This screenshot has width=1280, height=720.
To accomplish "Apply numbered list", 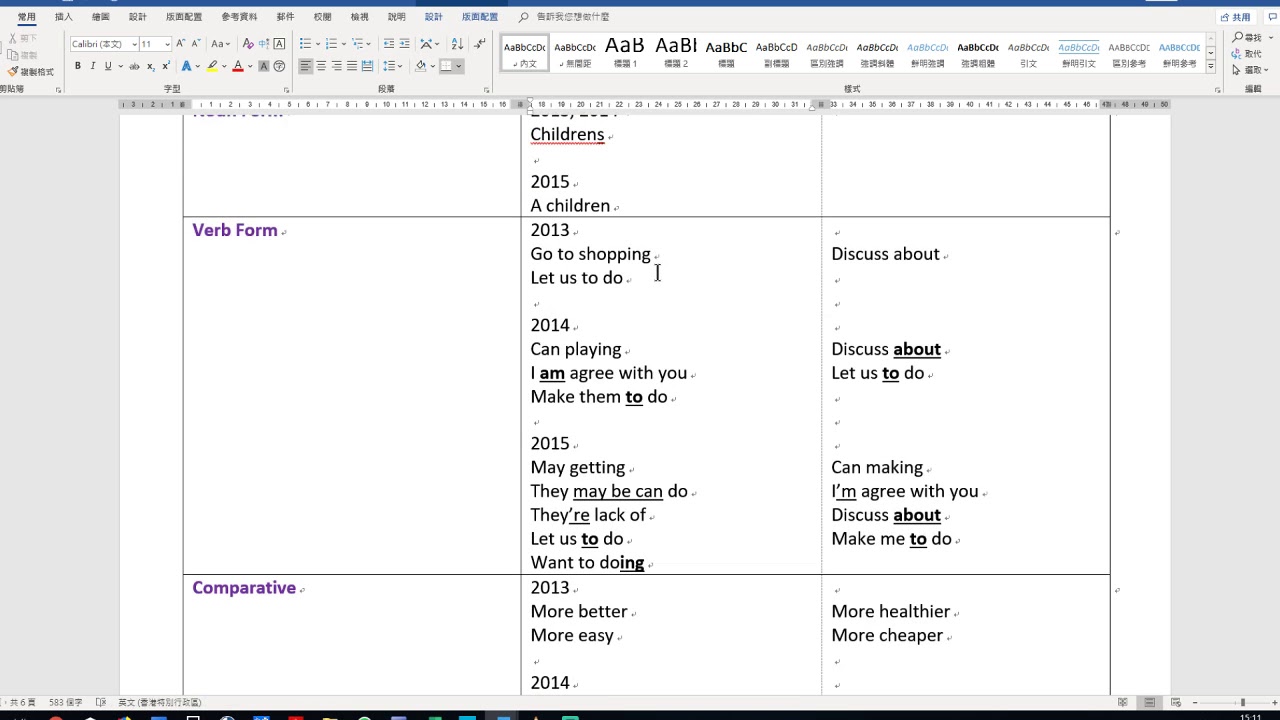I will 331,44.
